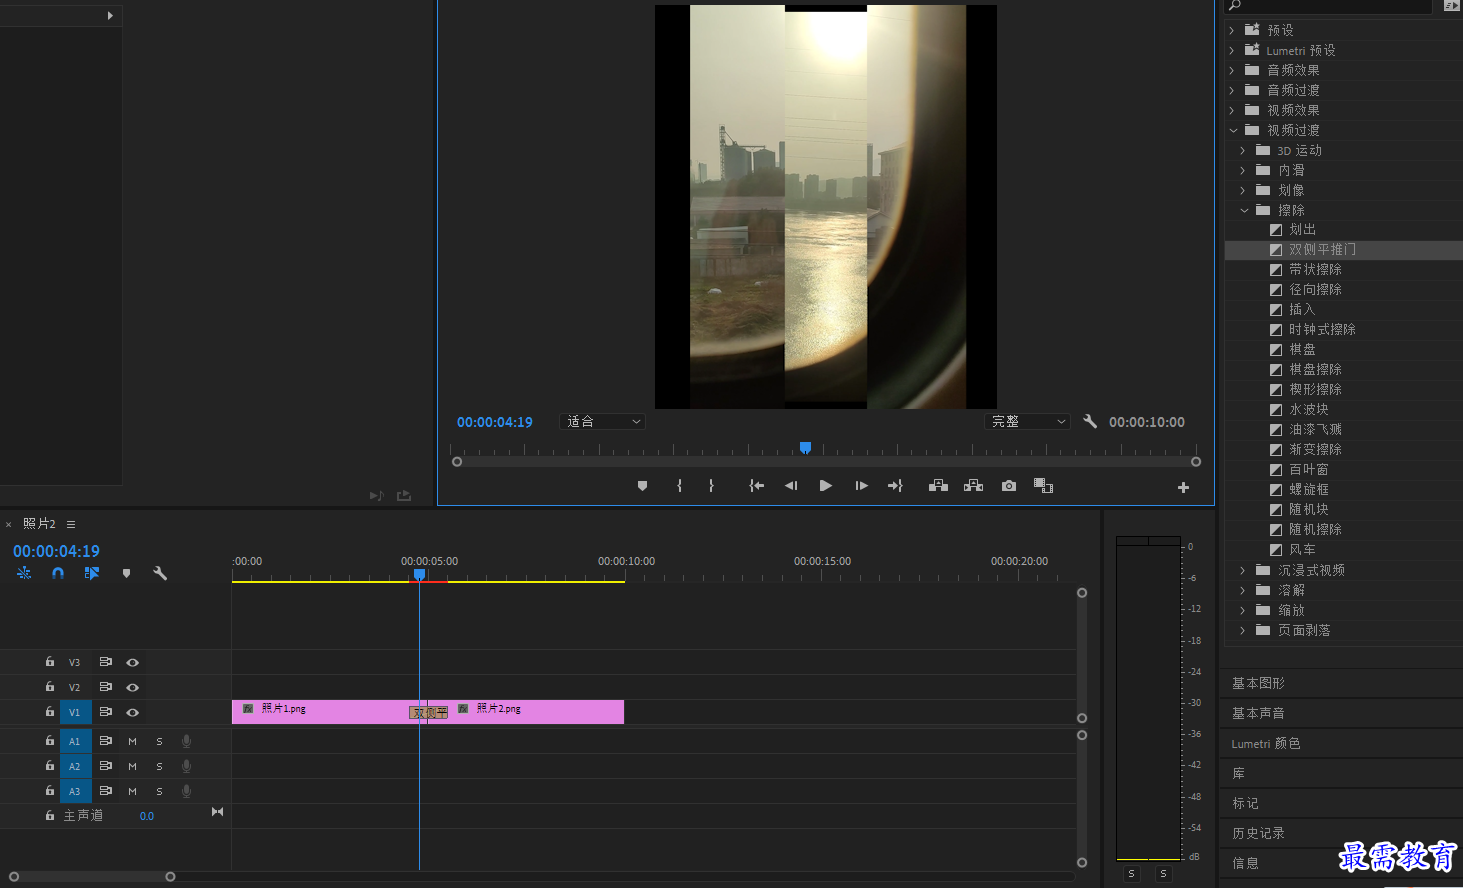Hide track V3 output with eye

click(x=132, y=662)
